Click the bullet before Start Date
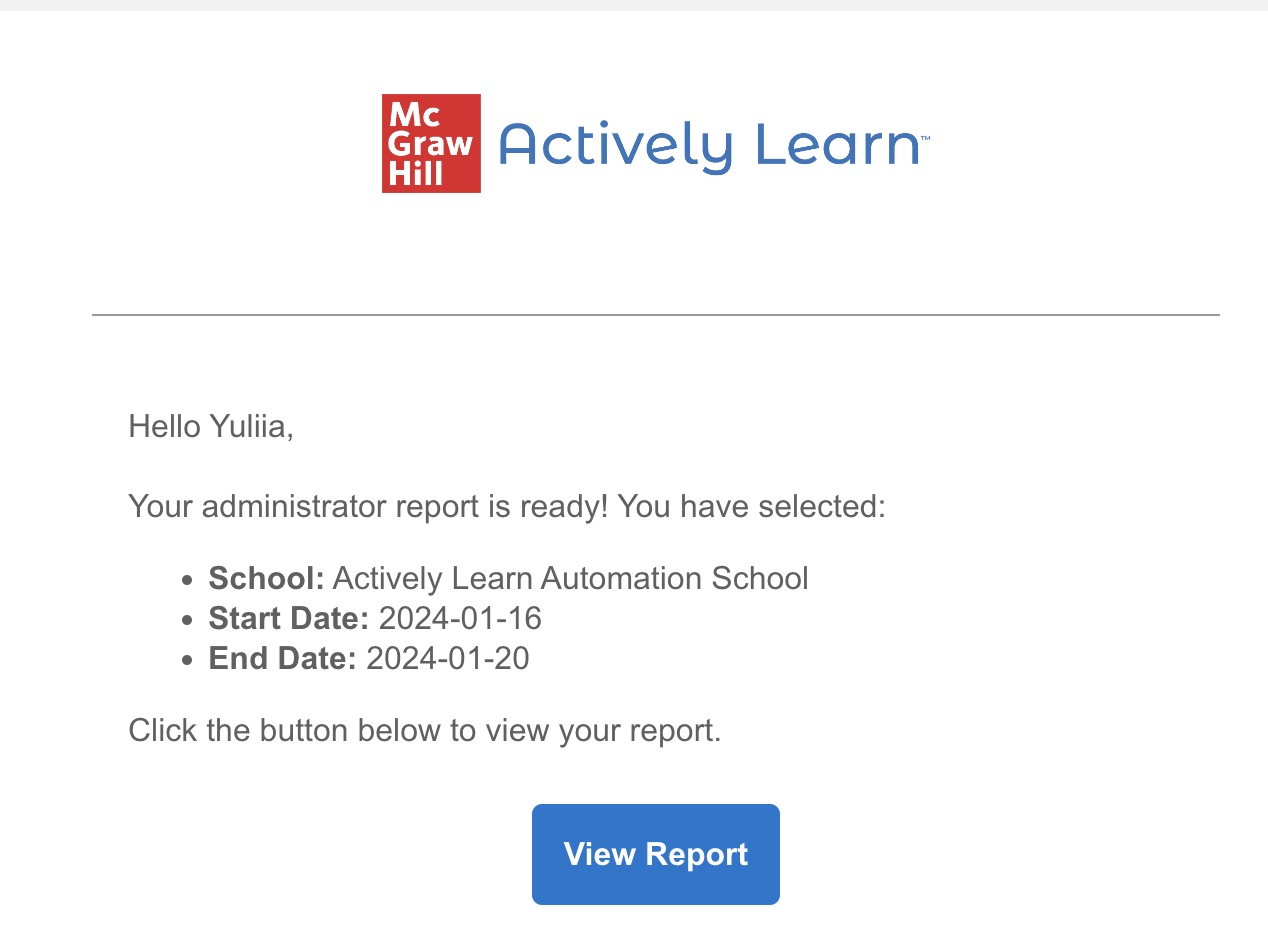 187,621
